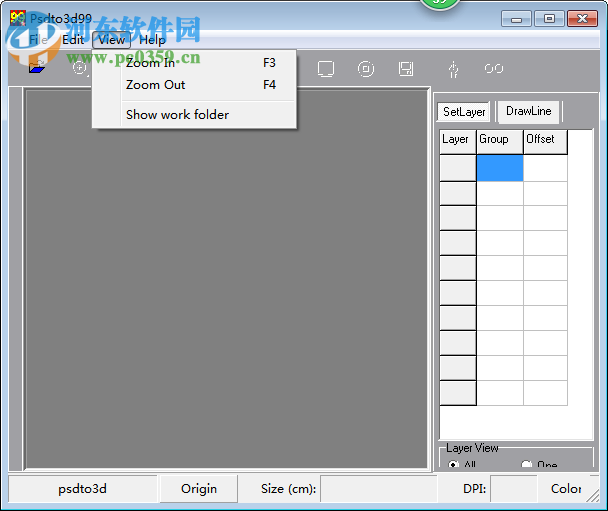This screenshot has width=608, height=511.
Task: Switch to the DrawLine tab
Action: coord(529,111)
